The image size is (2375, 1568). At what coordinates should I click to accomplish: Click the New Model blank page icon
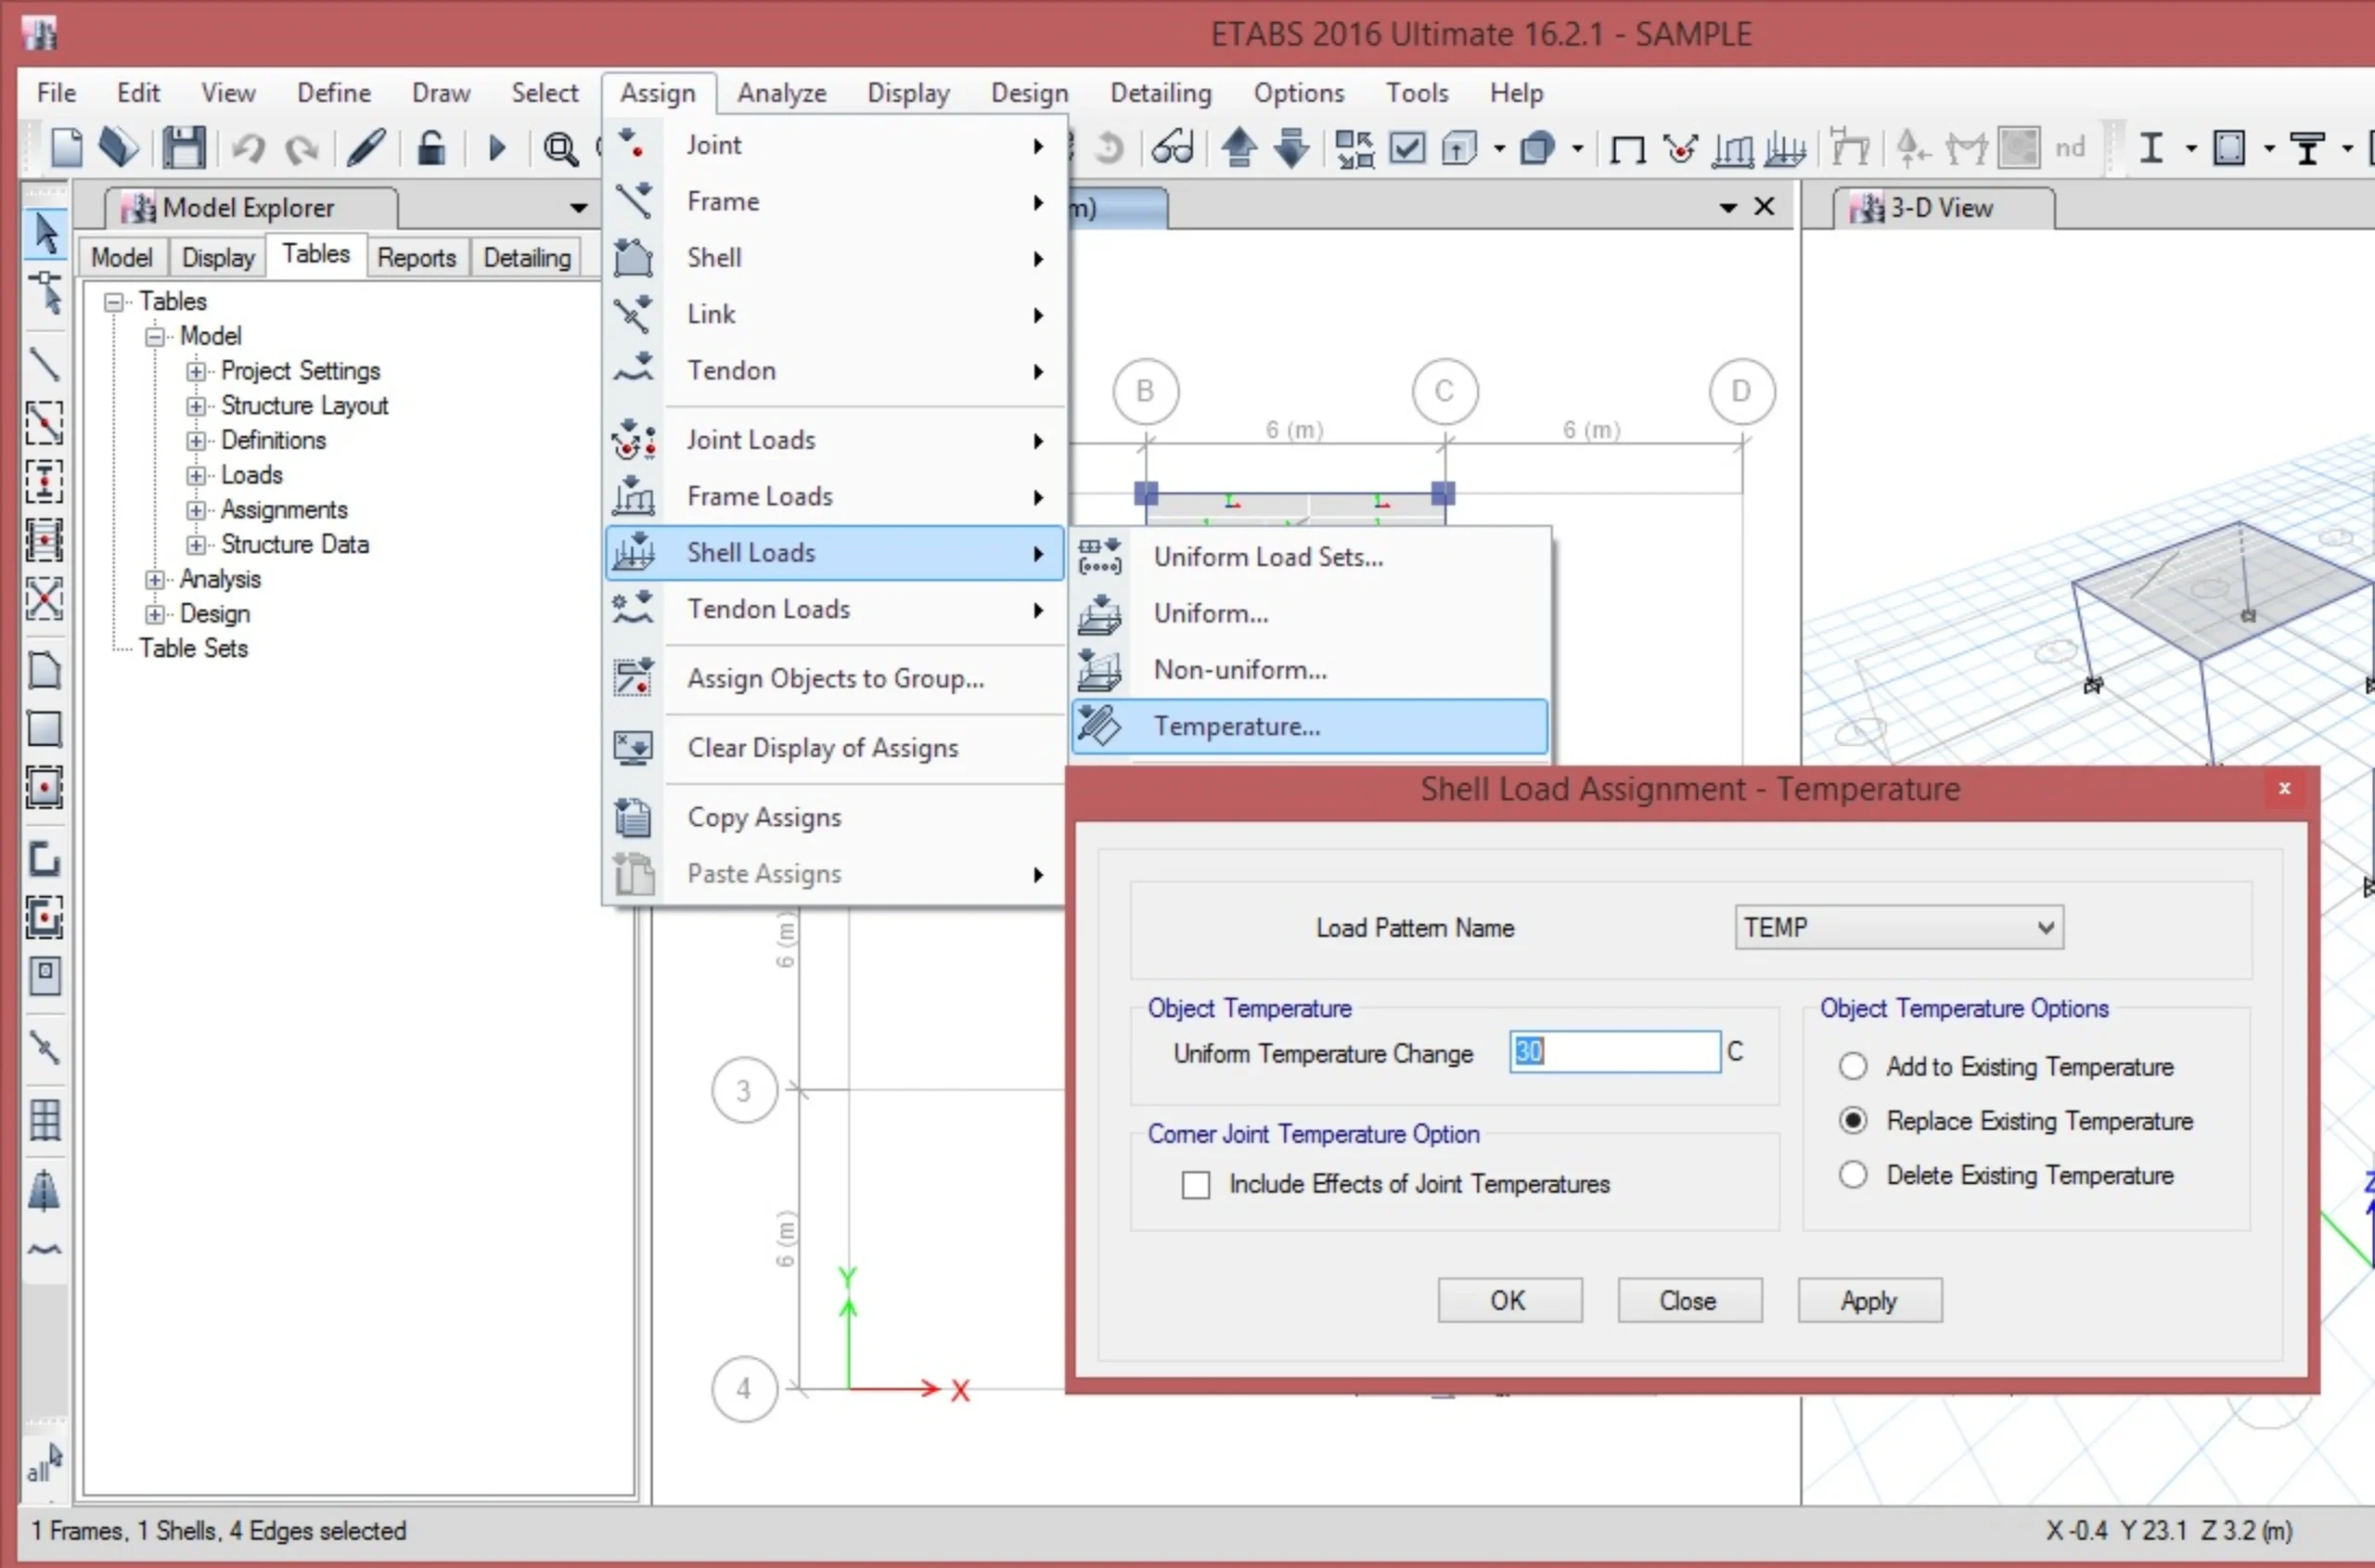[67, 148]
